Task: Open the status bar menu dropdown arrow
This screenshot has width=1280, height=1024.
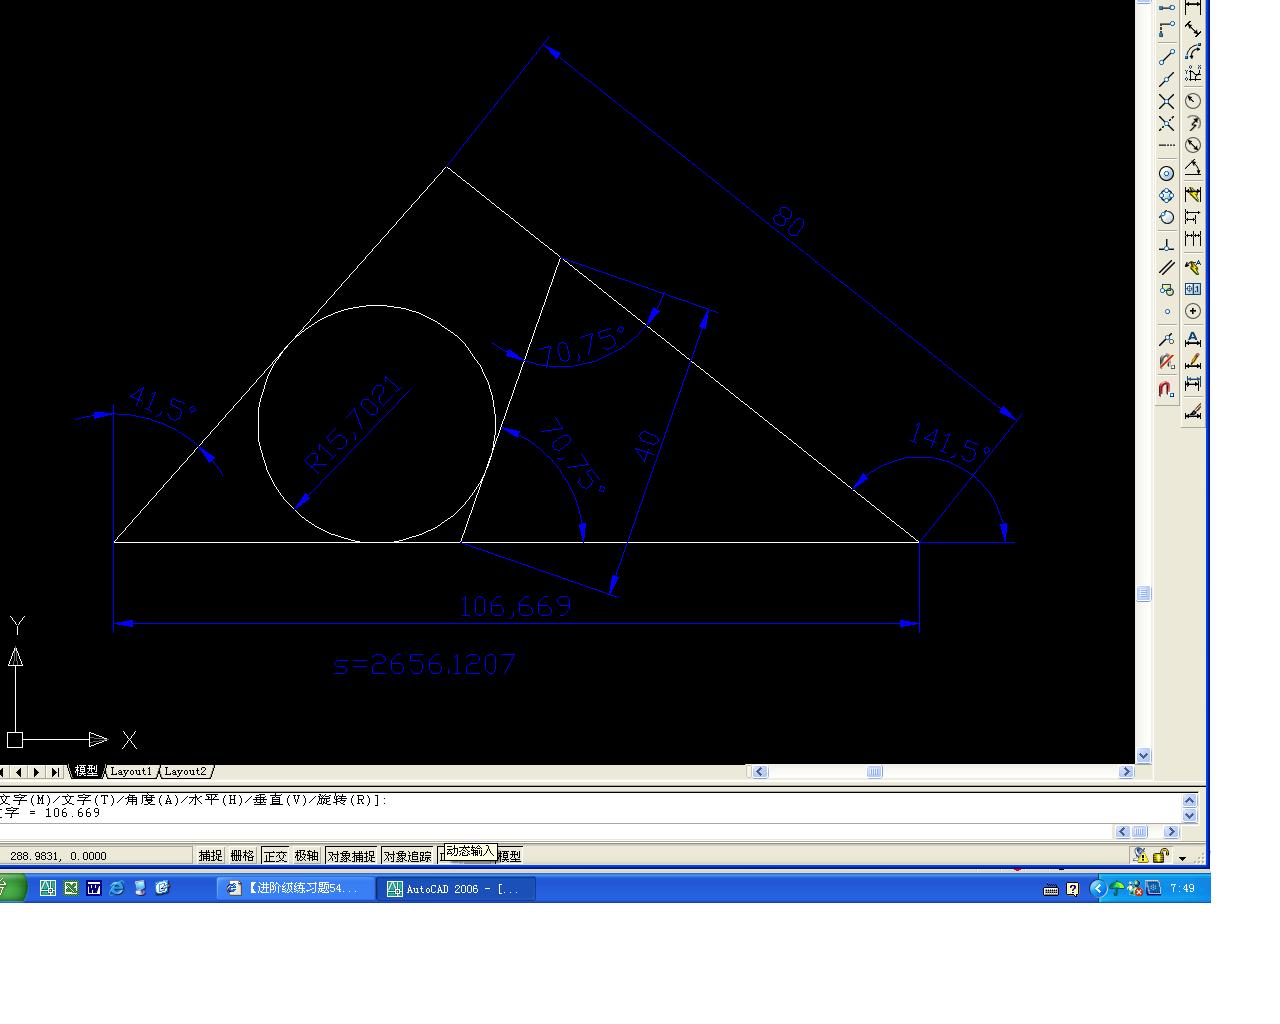Action: click(1182, 857)
